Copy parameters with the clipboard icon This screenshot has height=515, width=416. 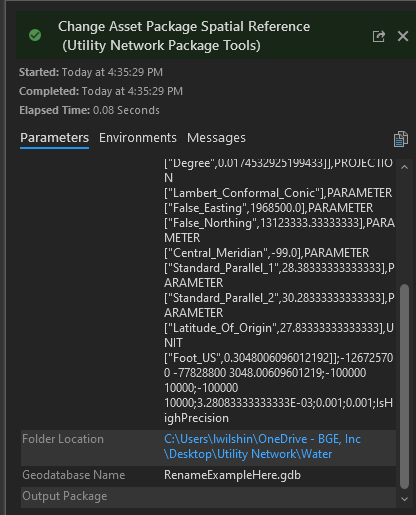click(x=401, y=139)
